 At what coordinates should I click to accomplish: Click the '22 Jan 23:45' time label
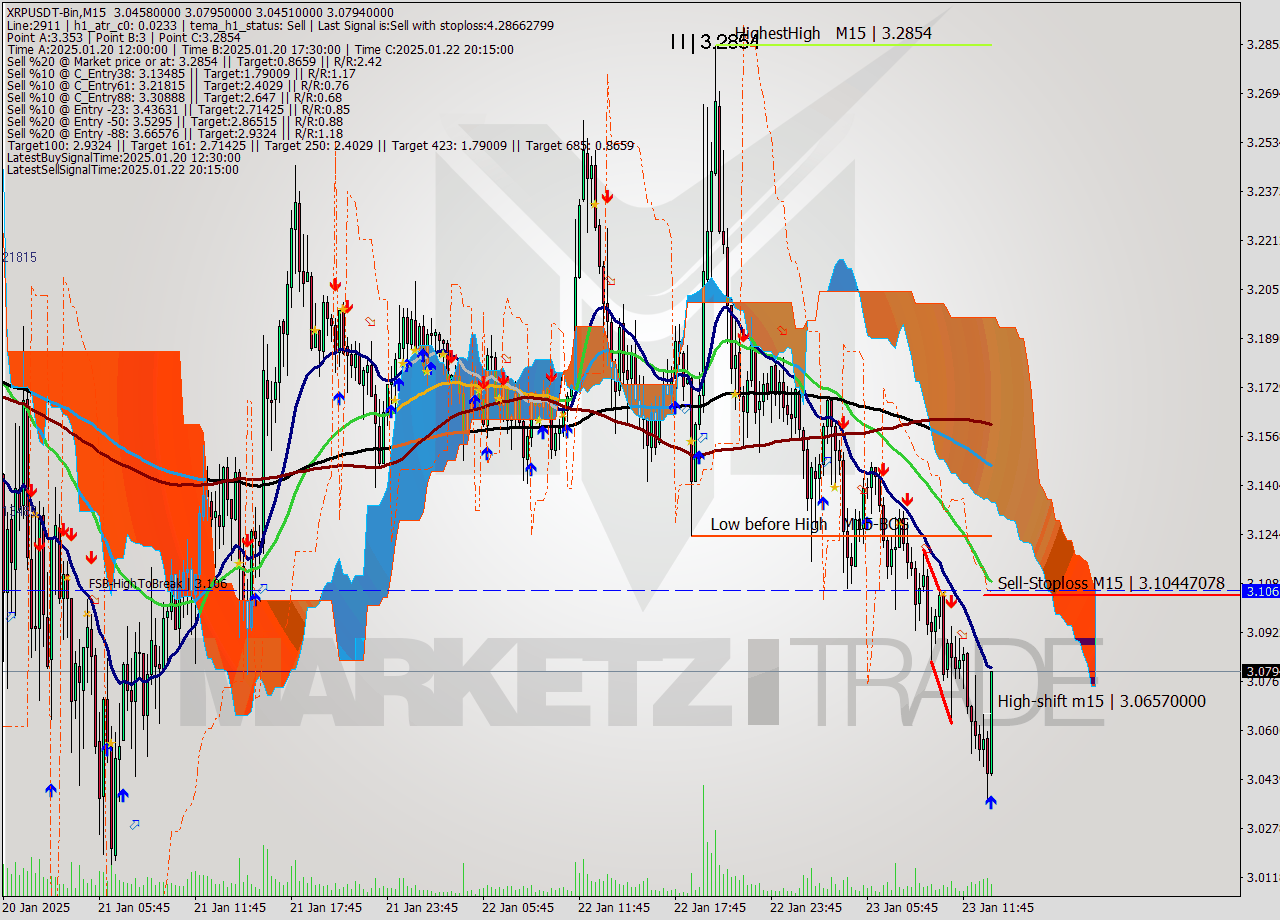pyautogui.click(x=806, y=908)
